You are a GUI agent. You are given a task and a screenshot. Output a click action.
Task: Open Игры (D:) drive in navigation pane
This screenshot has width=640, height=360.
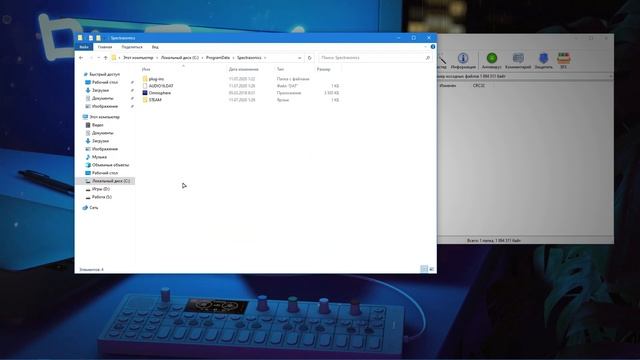coord(100,189)
